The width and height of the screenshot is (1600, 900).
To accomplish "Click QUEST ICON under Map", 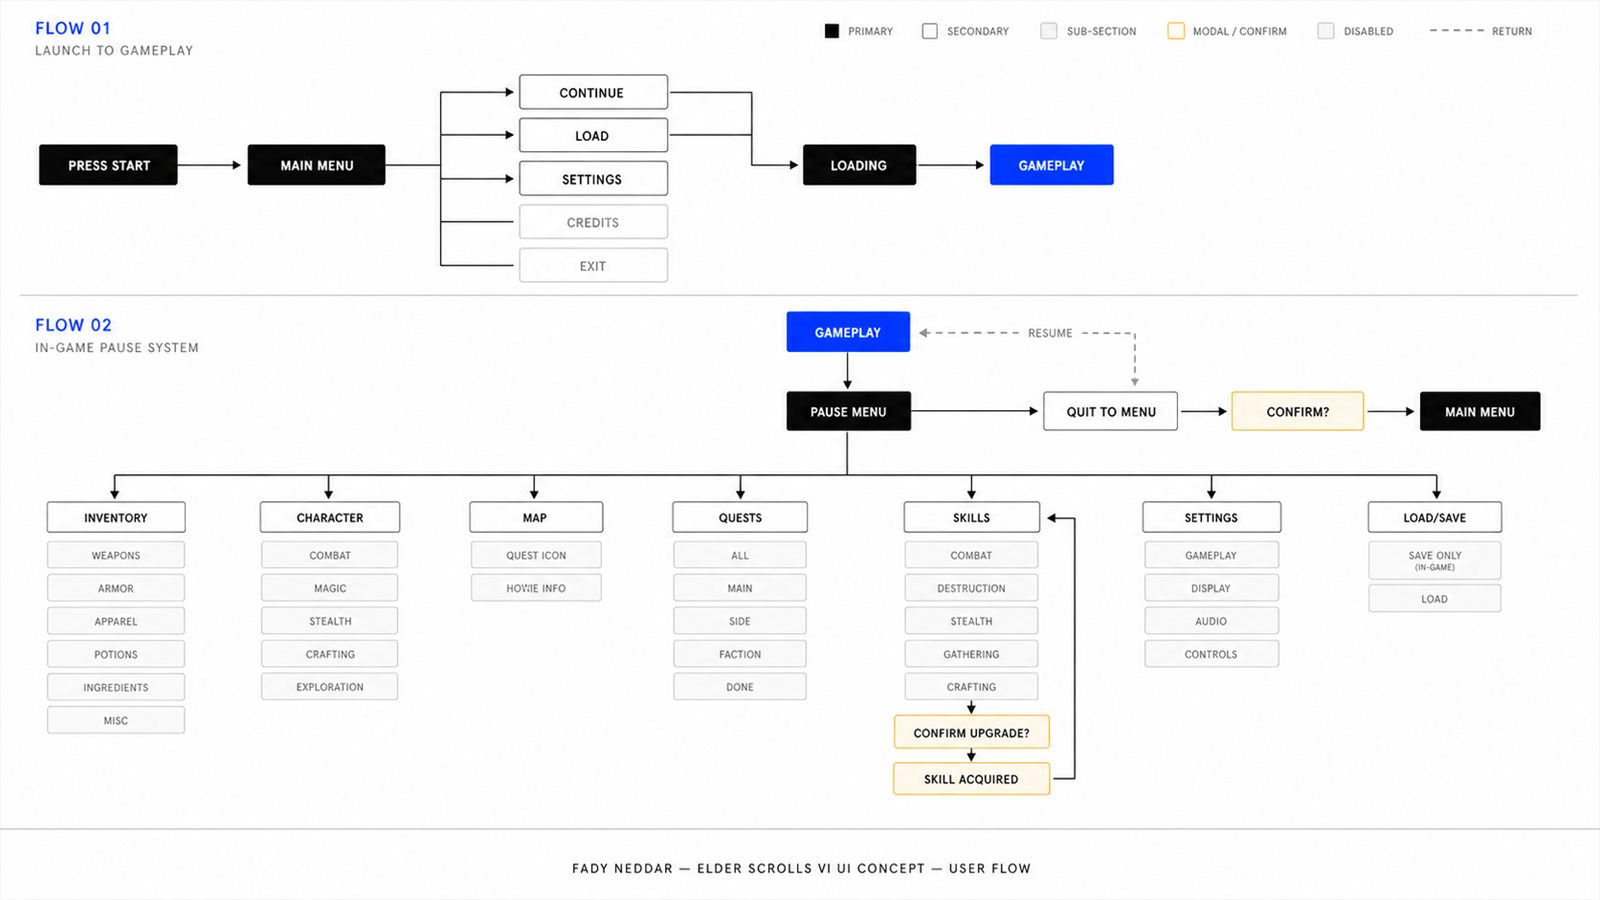I will click(536, 555).
